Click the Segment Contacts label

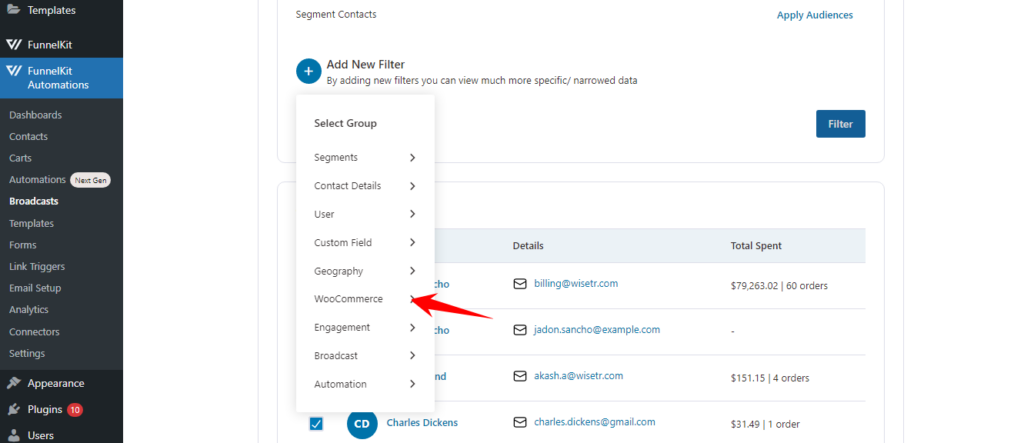point(336,14)
